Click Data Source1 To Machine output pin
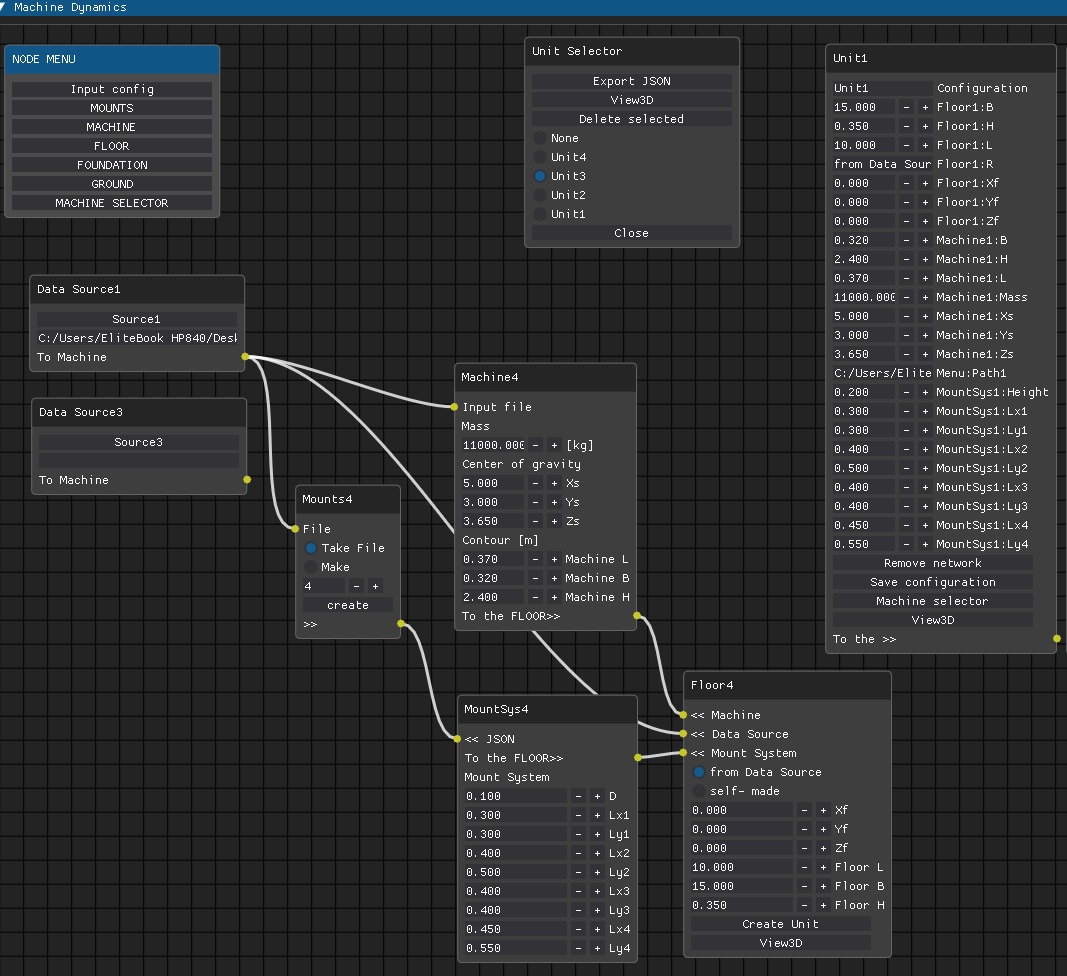Screen dimensions: 1067x976 point(245,357)
